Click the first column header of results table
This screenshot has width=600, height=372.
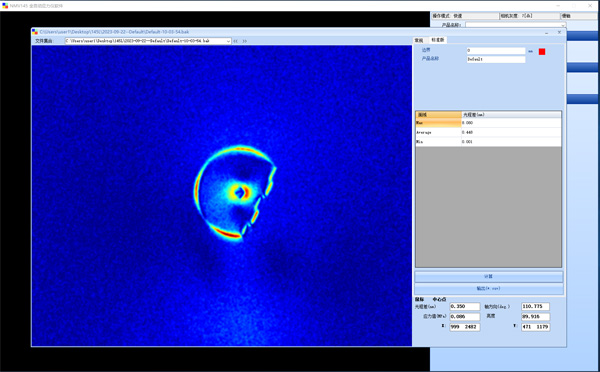click(x=439, y=115)
